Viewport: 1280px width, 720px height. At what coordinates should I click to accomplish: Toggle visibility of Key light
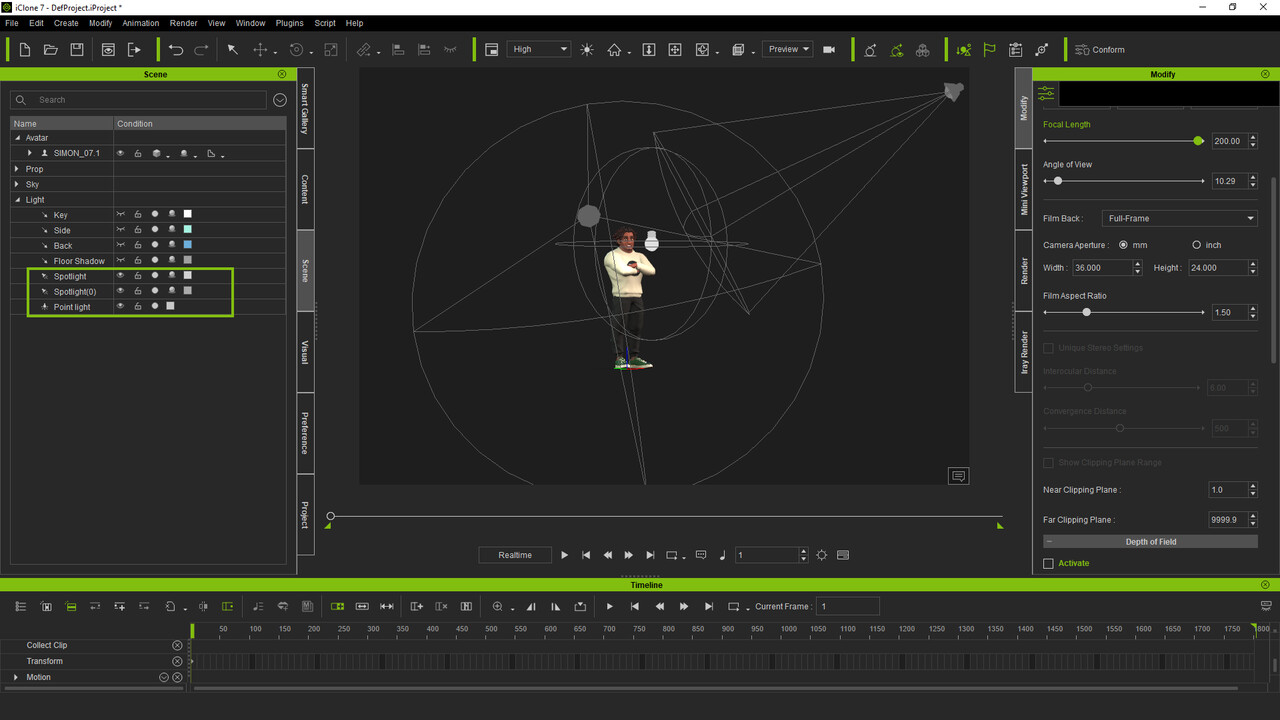[121, 215]
